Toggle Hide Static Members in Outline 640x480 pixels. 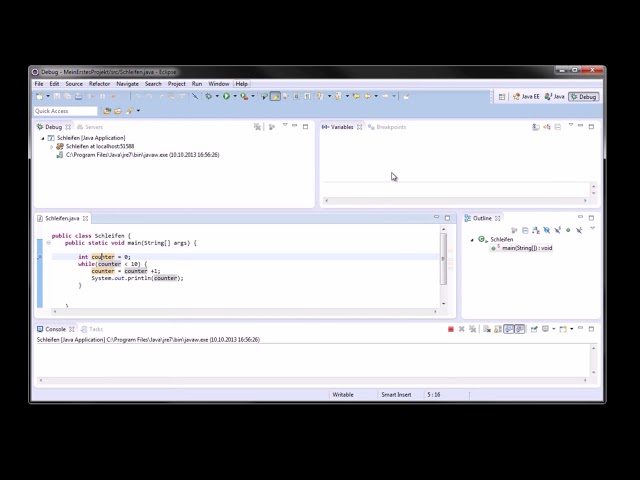tap(558, 230)
